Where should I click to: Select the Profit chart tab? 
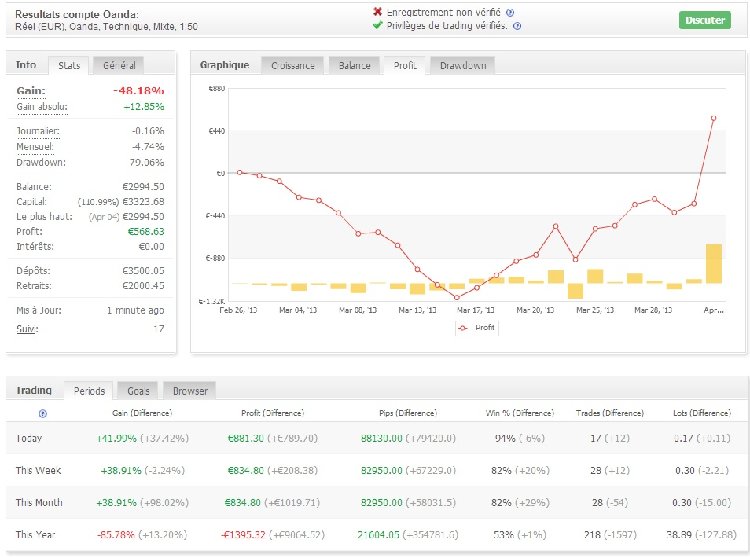pos(405,65)
